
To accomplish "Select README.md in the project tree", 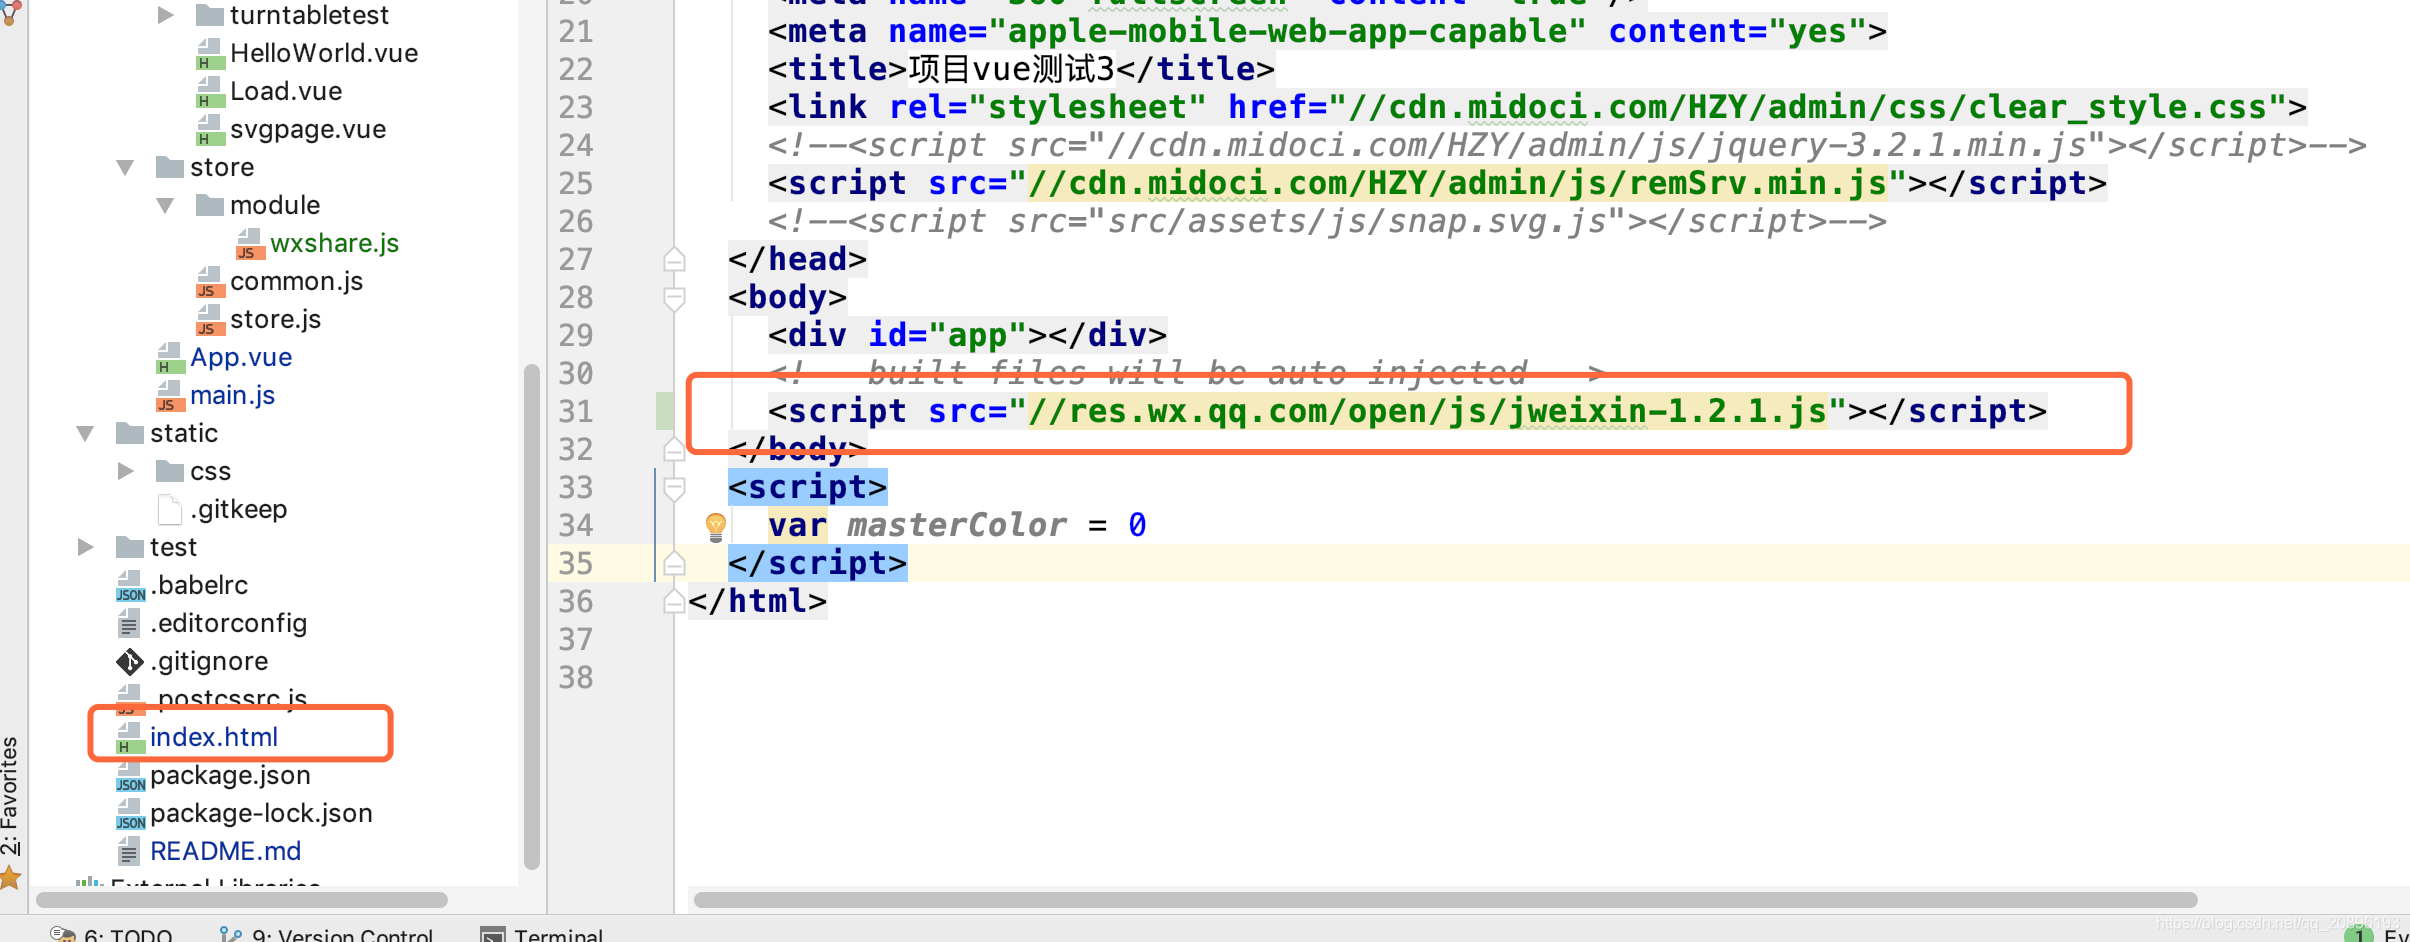I will tap(225, 851).
